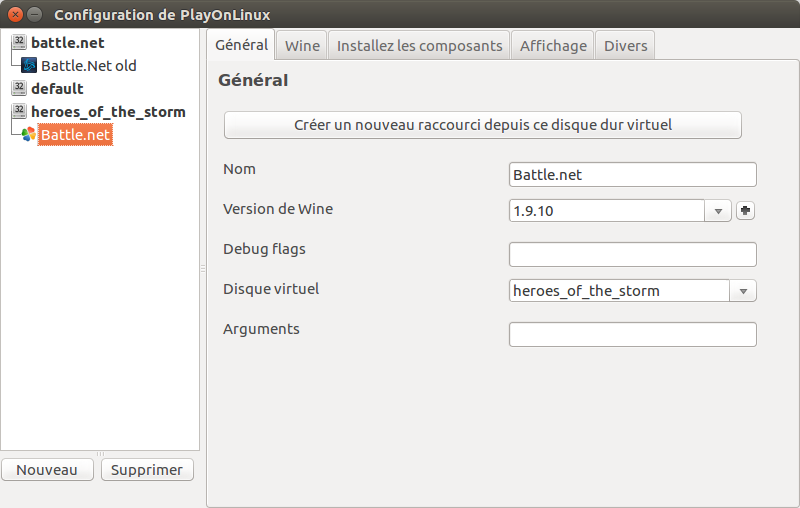Select heroes_of_the_storm in the tree

[x=108, y=112]
